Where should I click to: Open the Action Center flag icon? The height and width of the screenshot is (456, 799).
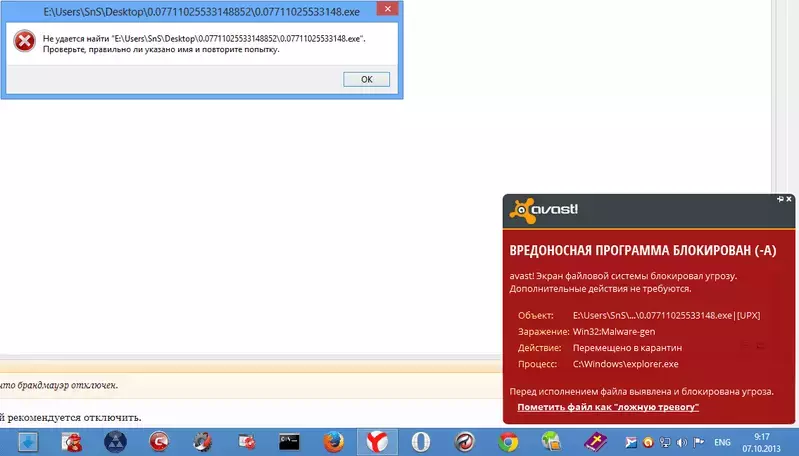coord(699,442)
